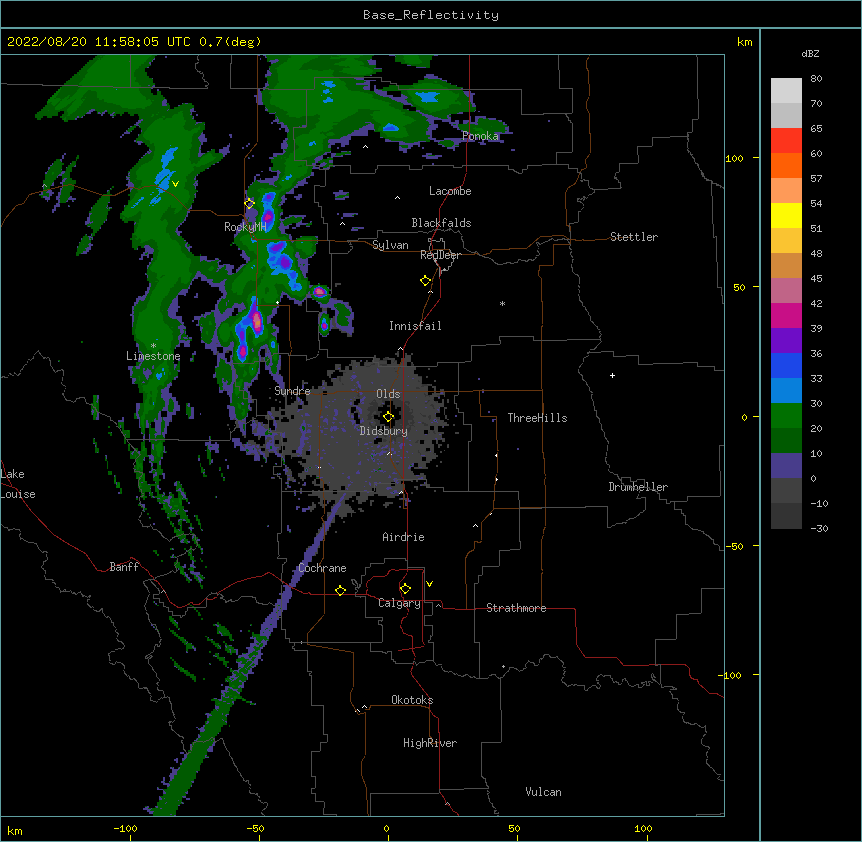Select the deep orange legend swatch below red

click(x=786, y=165)
